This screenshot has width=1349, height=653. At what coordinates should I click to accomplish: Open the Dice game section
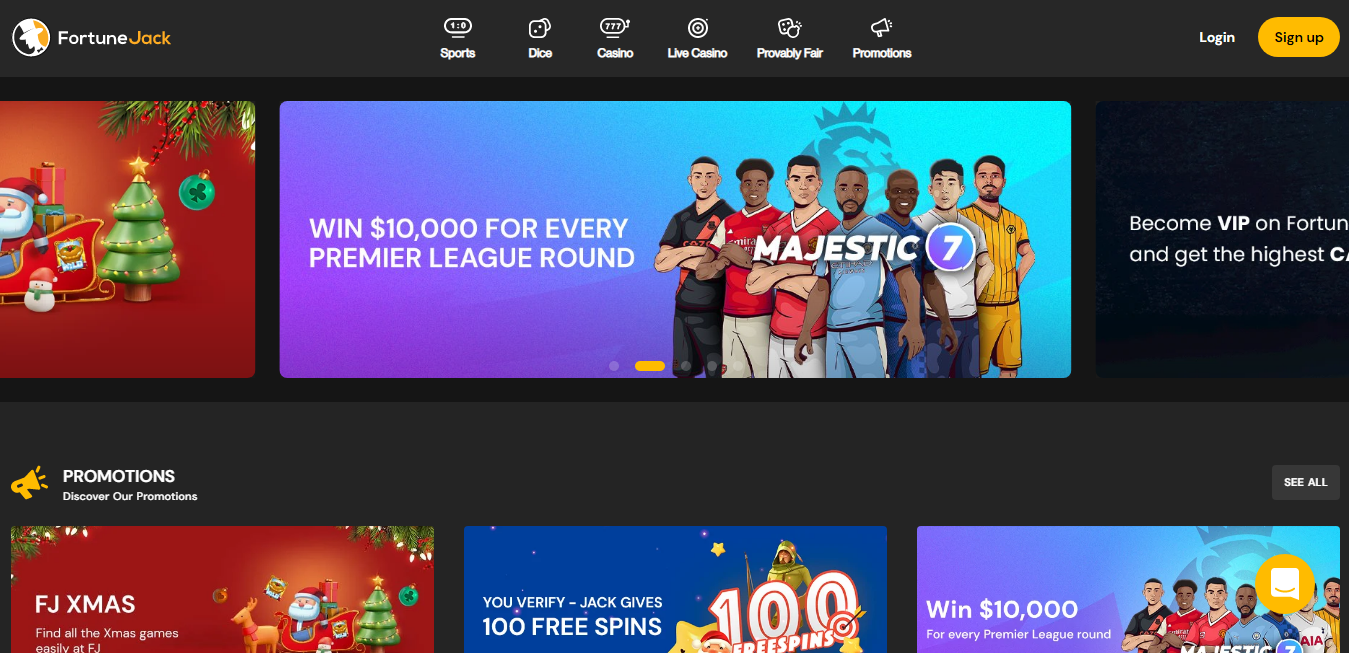coord(540,39)
